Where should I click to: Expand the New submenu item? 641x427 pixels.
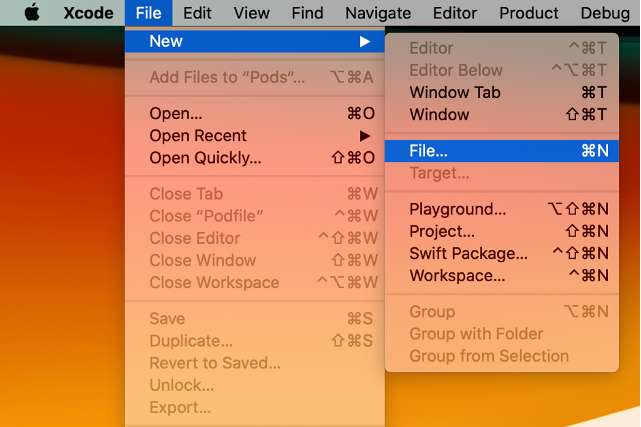tap(255, 41)
